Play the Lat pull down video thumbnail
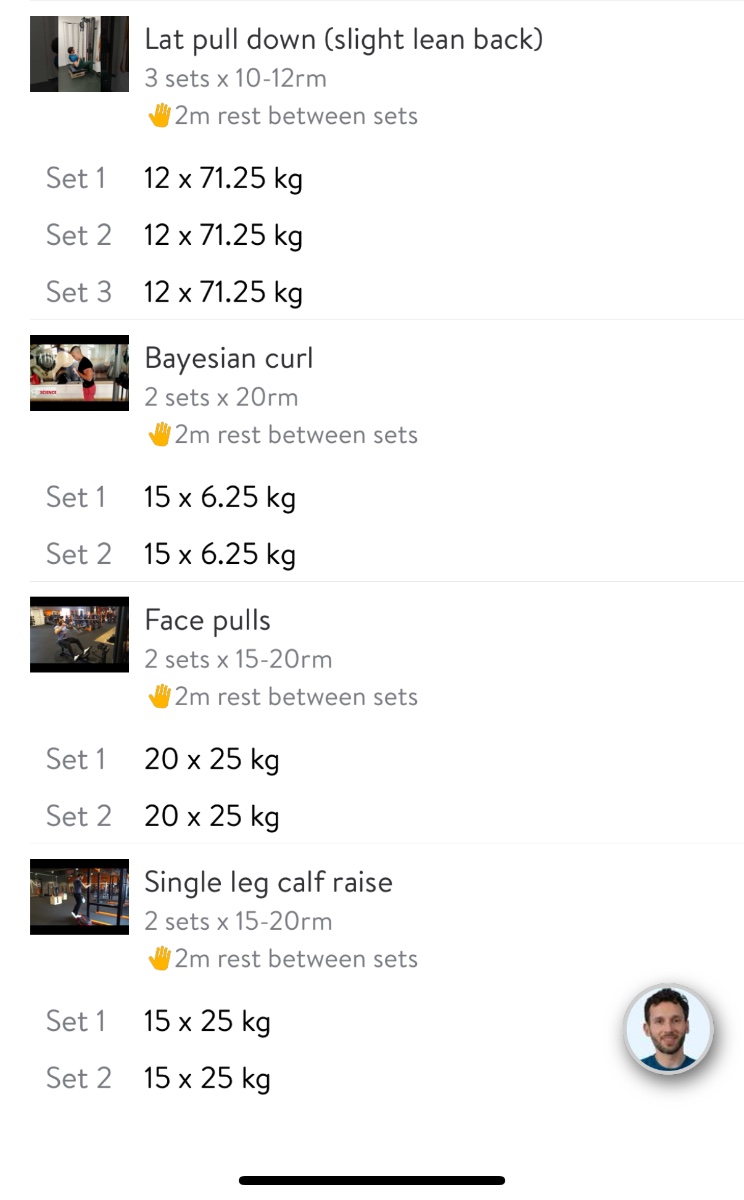 (79, 54)
